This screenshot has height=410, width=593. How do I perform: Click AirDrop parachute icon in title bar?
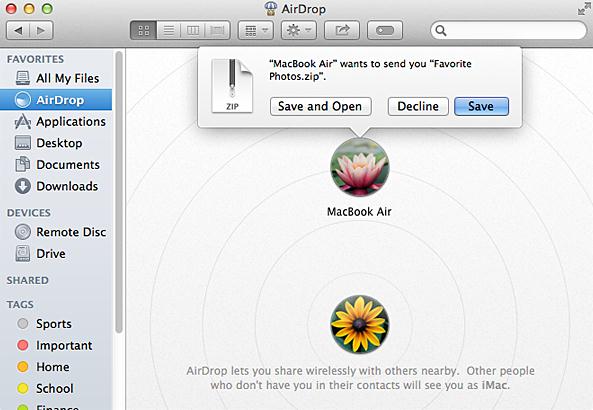(x=270, y=8)
